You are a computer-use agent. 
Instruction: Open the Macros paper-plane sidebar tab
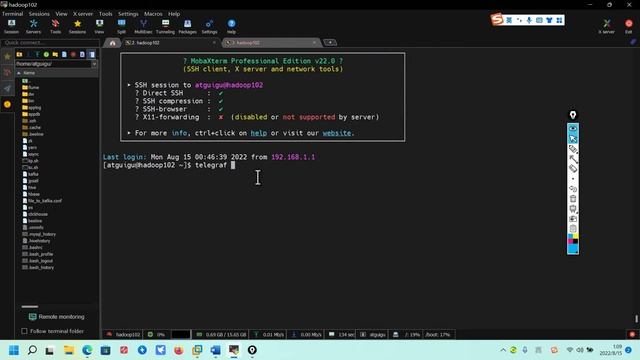[7, 88]
